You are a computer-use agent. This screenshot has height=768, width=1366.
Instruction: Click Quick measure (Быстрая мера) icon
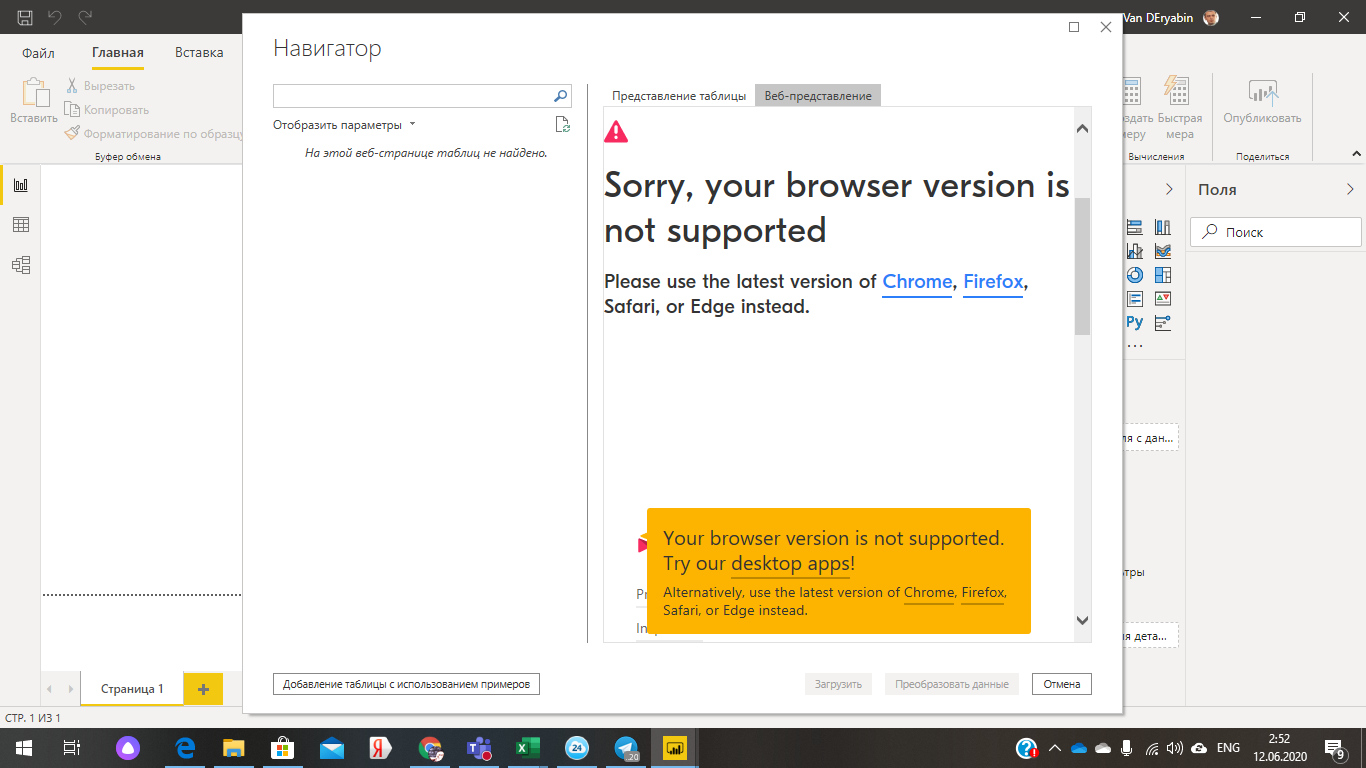[x=1177, y=92]
